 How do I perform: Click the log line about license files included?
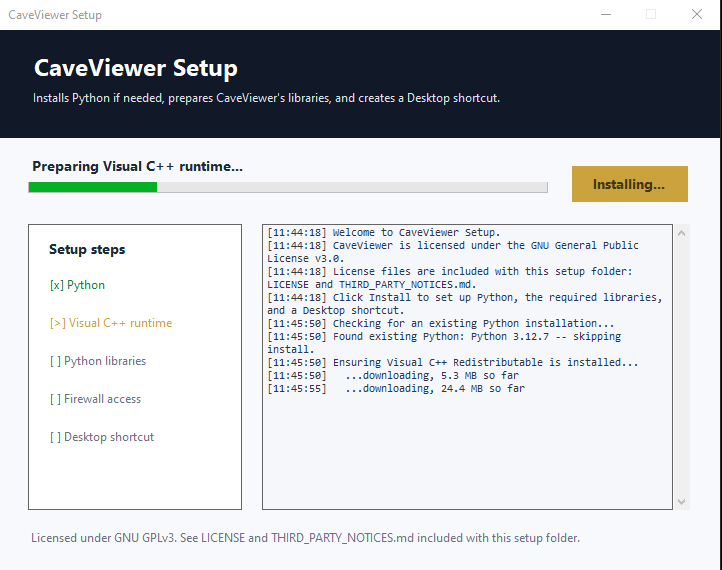(450, 278)
